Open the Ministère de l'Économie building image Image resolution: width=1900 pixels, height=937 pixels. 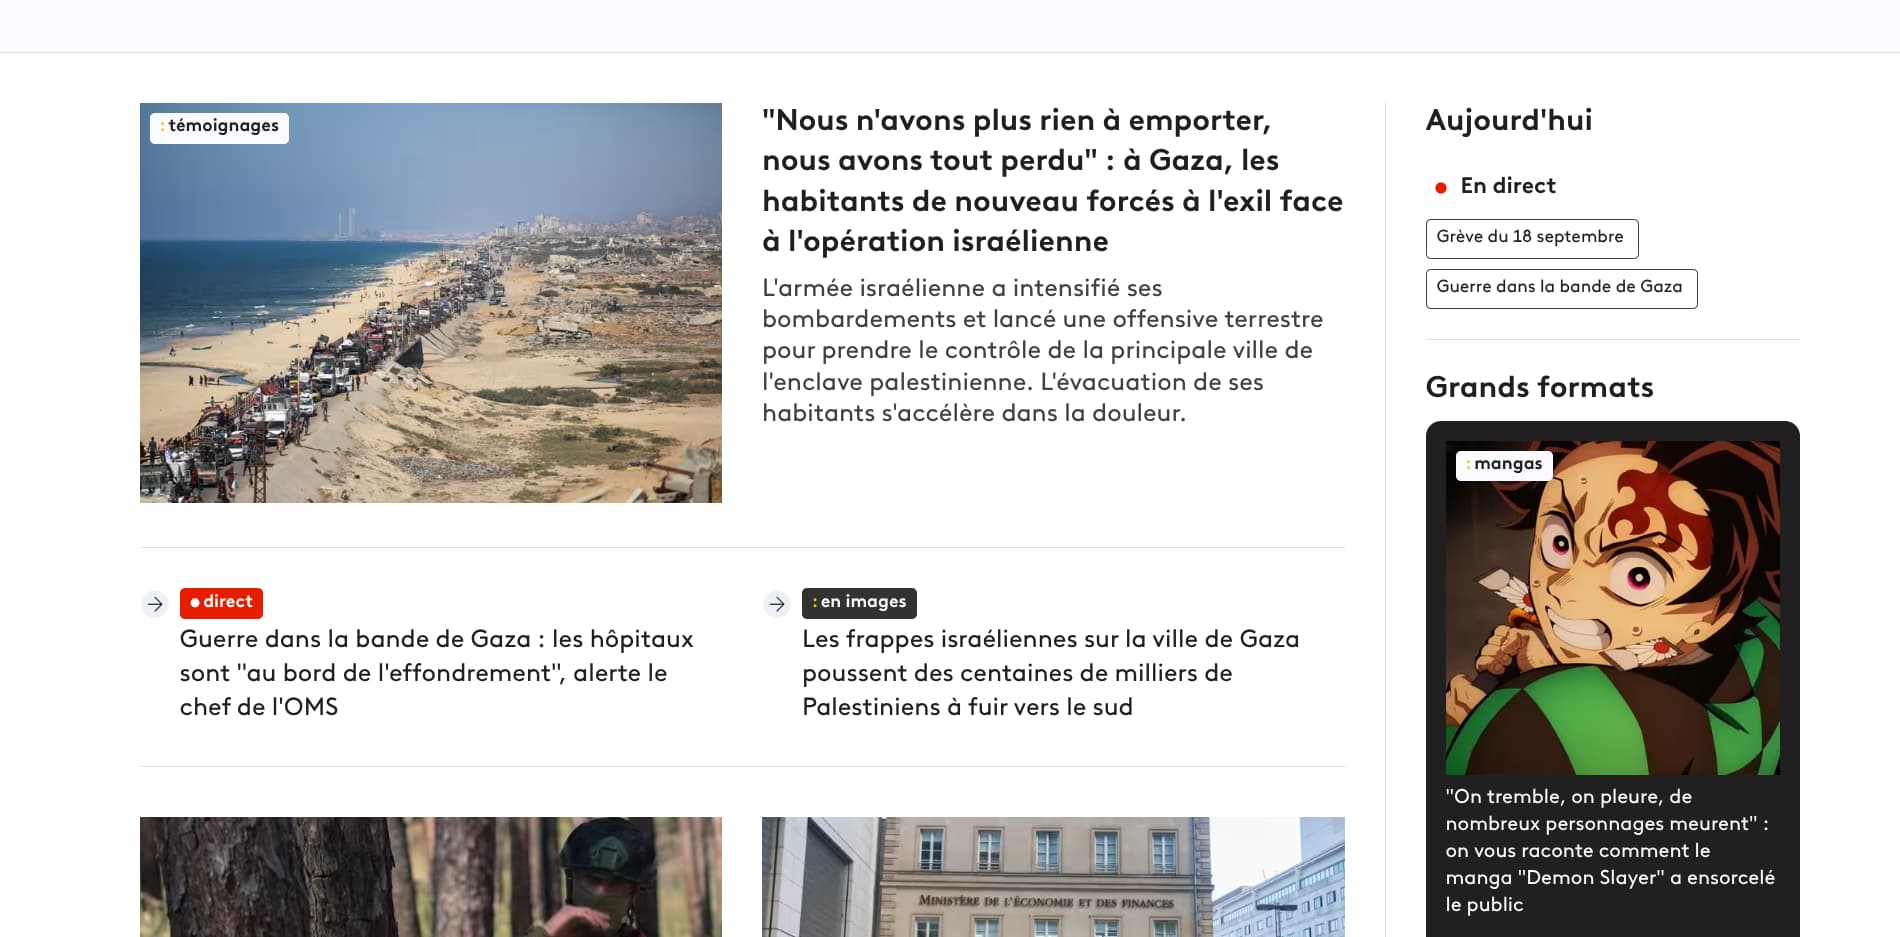pyautogui.click(x=1053, y=877)
